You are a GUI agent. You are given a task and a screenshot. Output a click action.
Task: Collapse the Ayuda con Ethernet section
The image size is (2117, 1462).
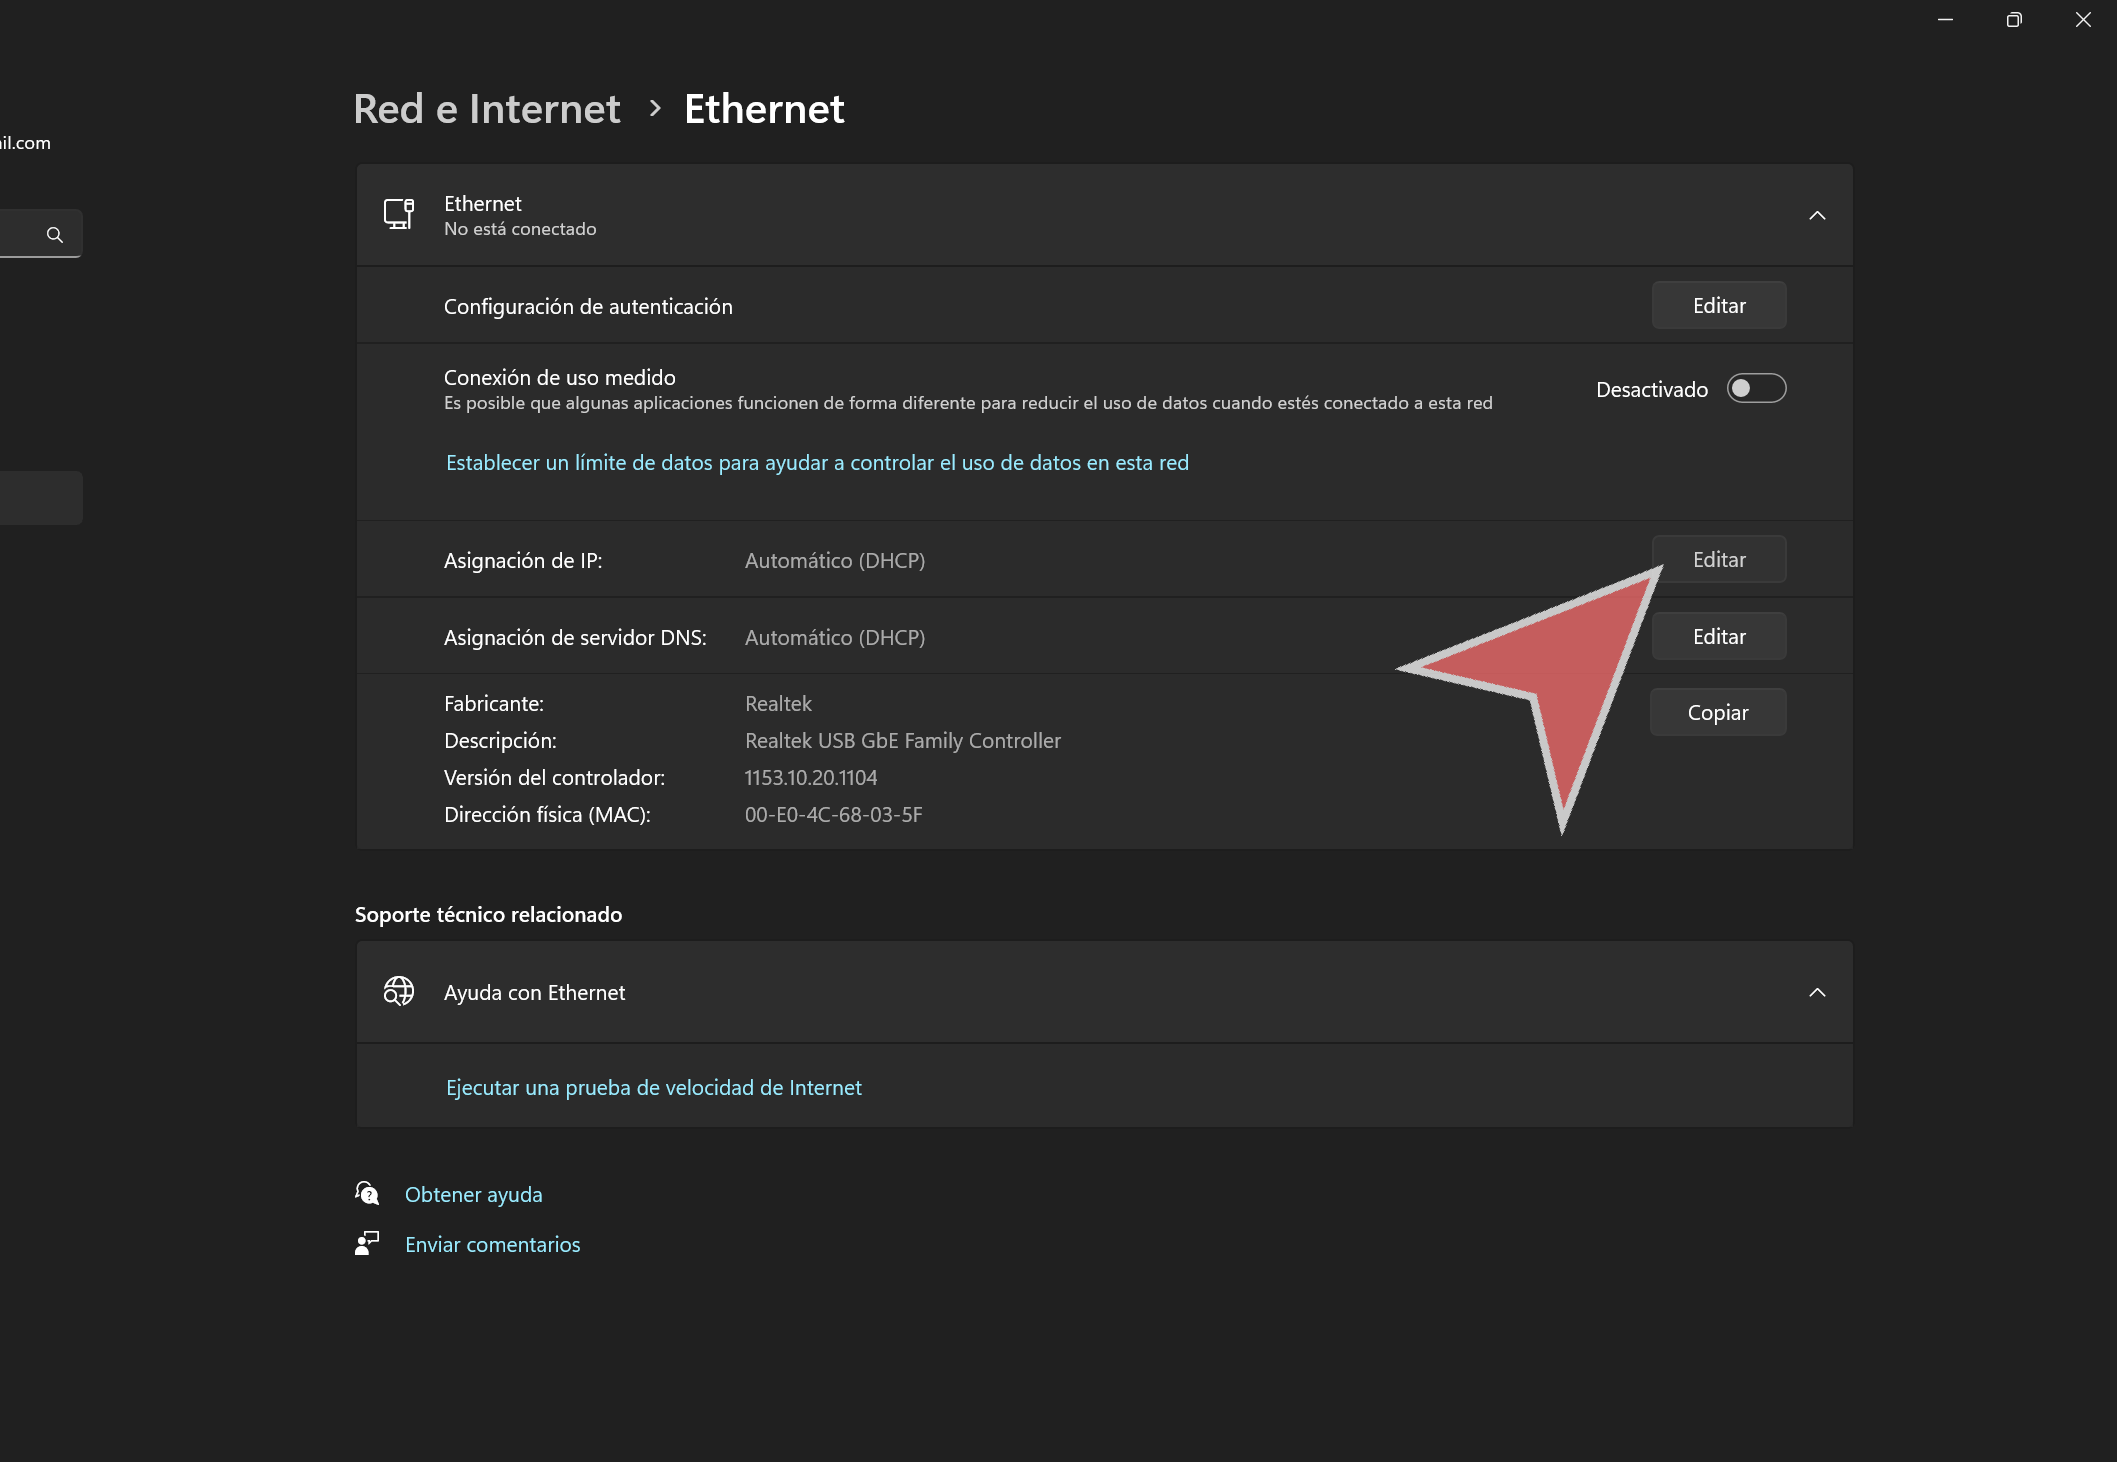(1817, 992)
